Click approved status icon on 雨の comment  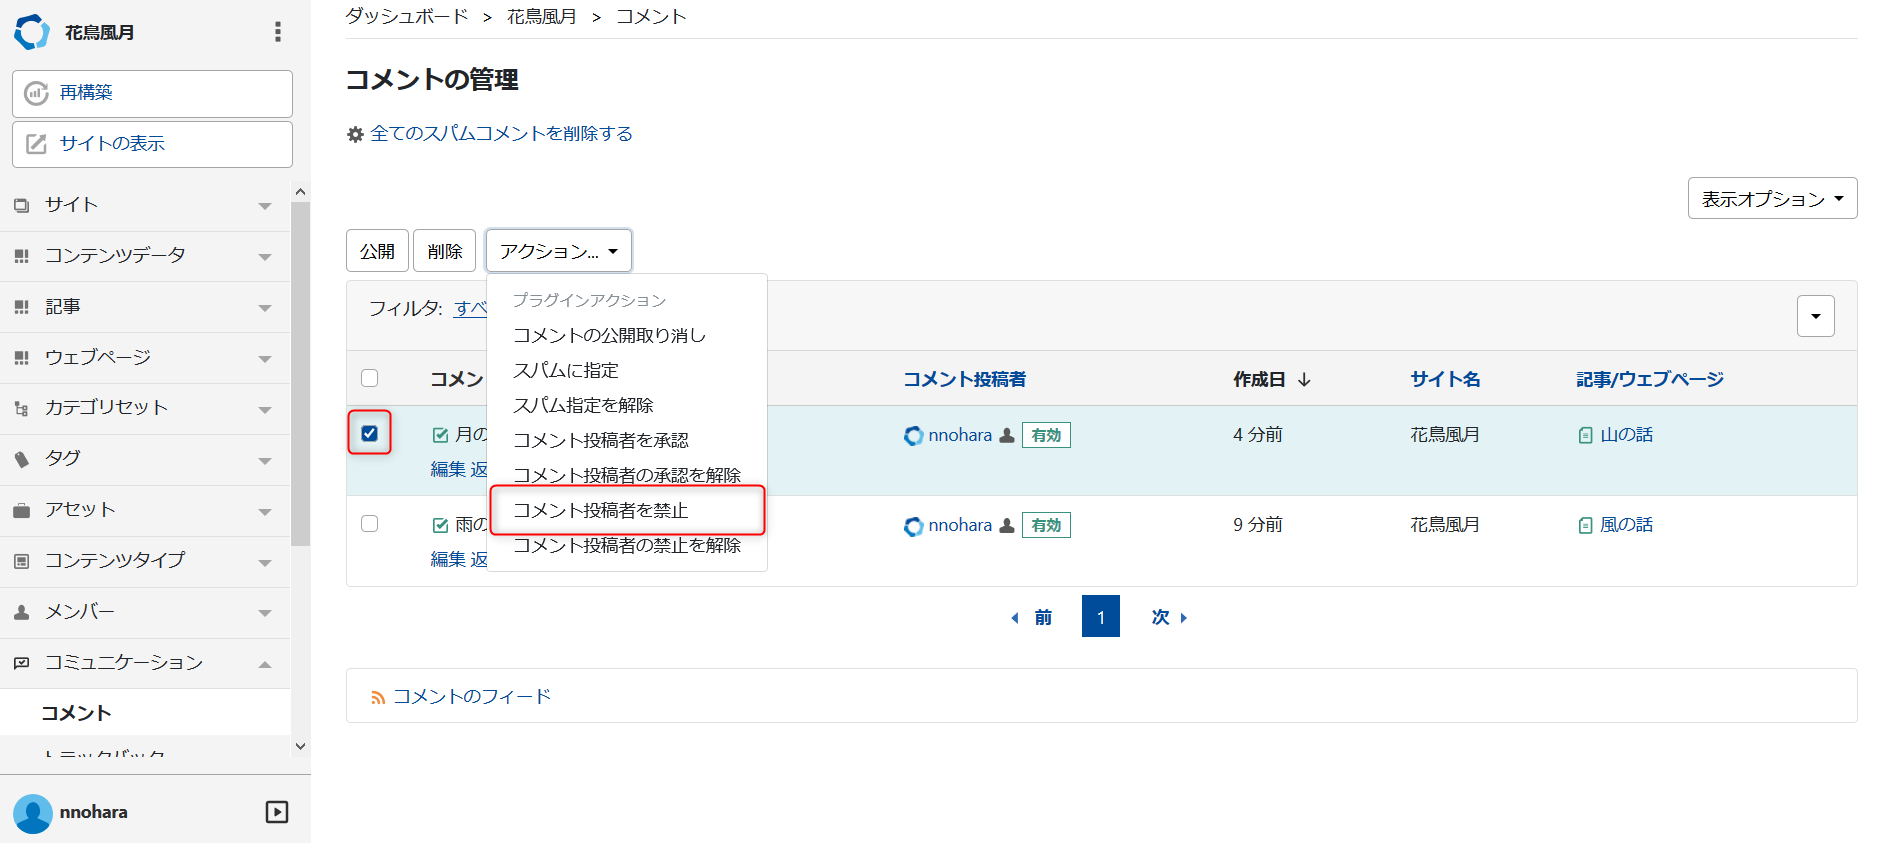(440, 525)
